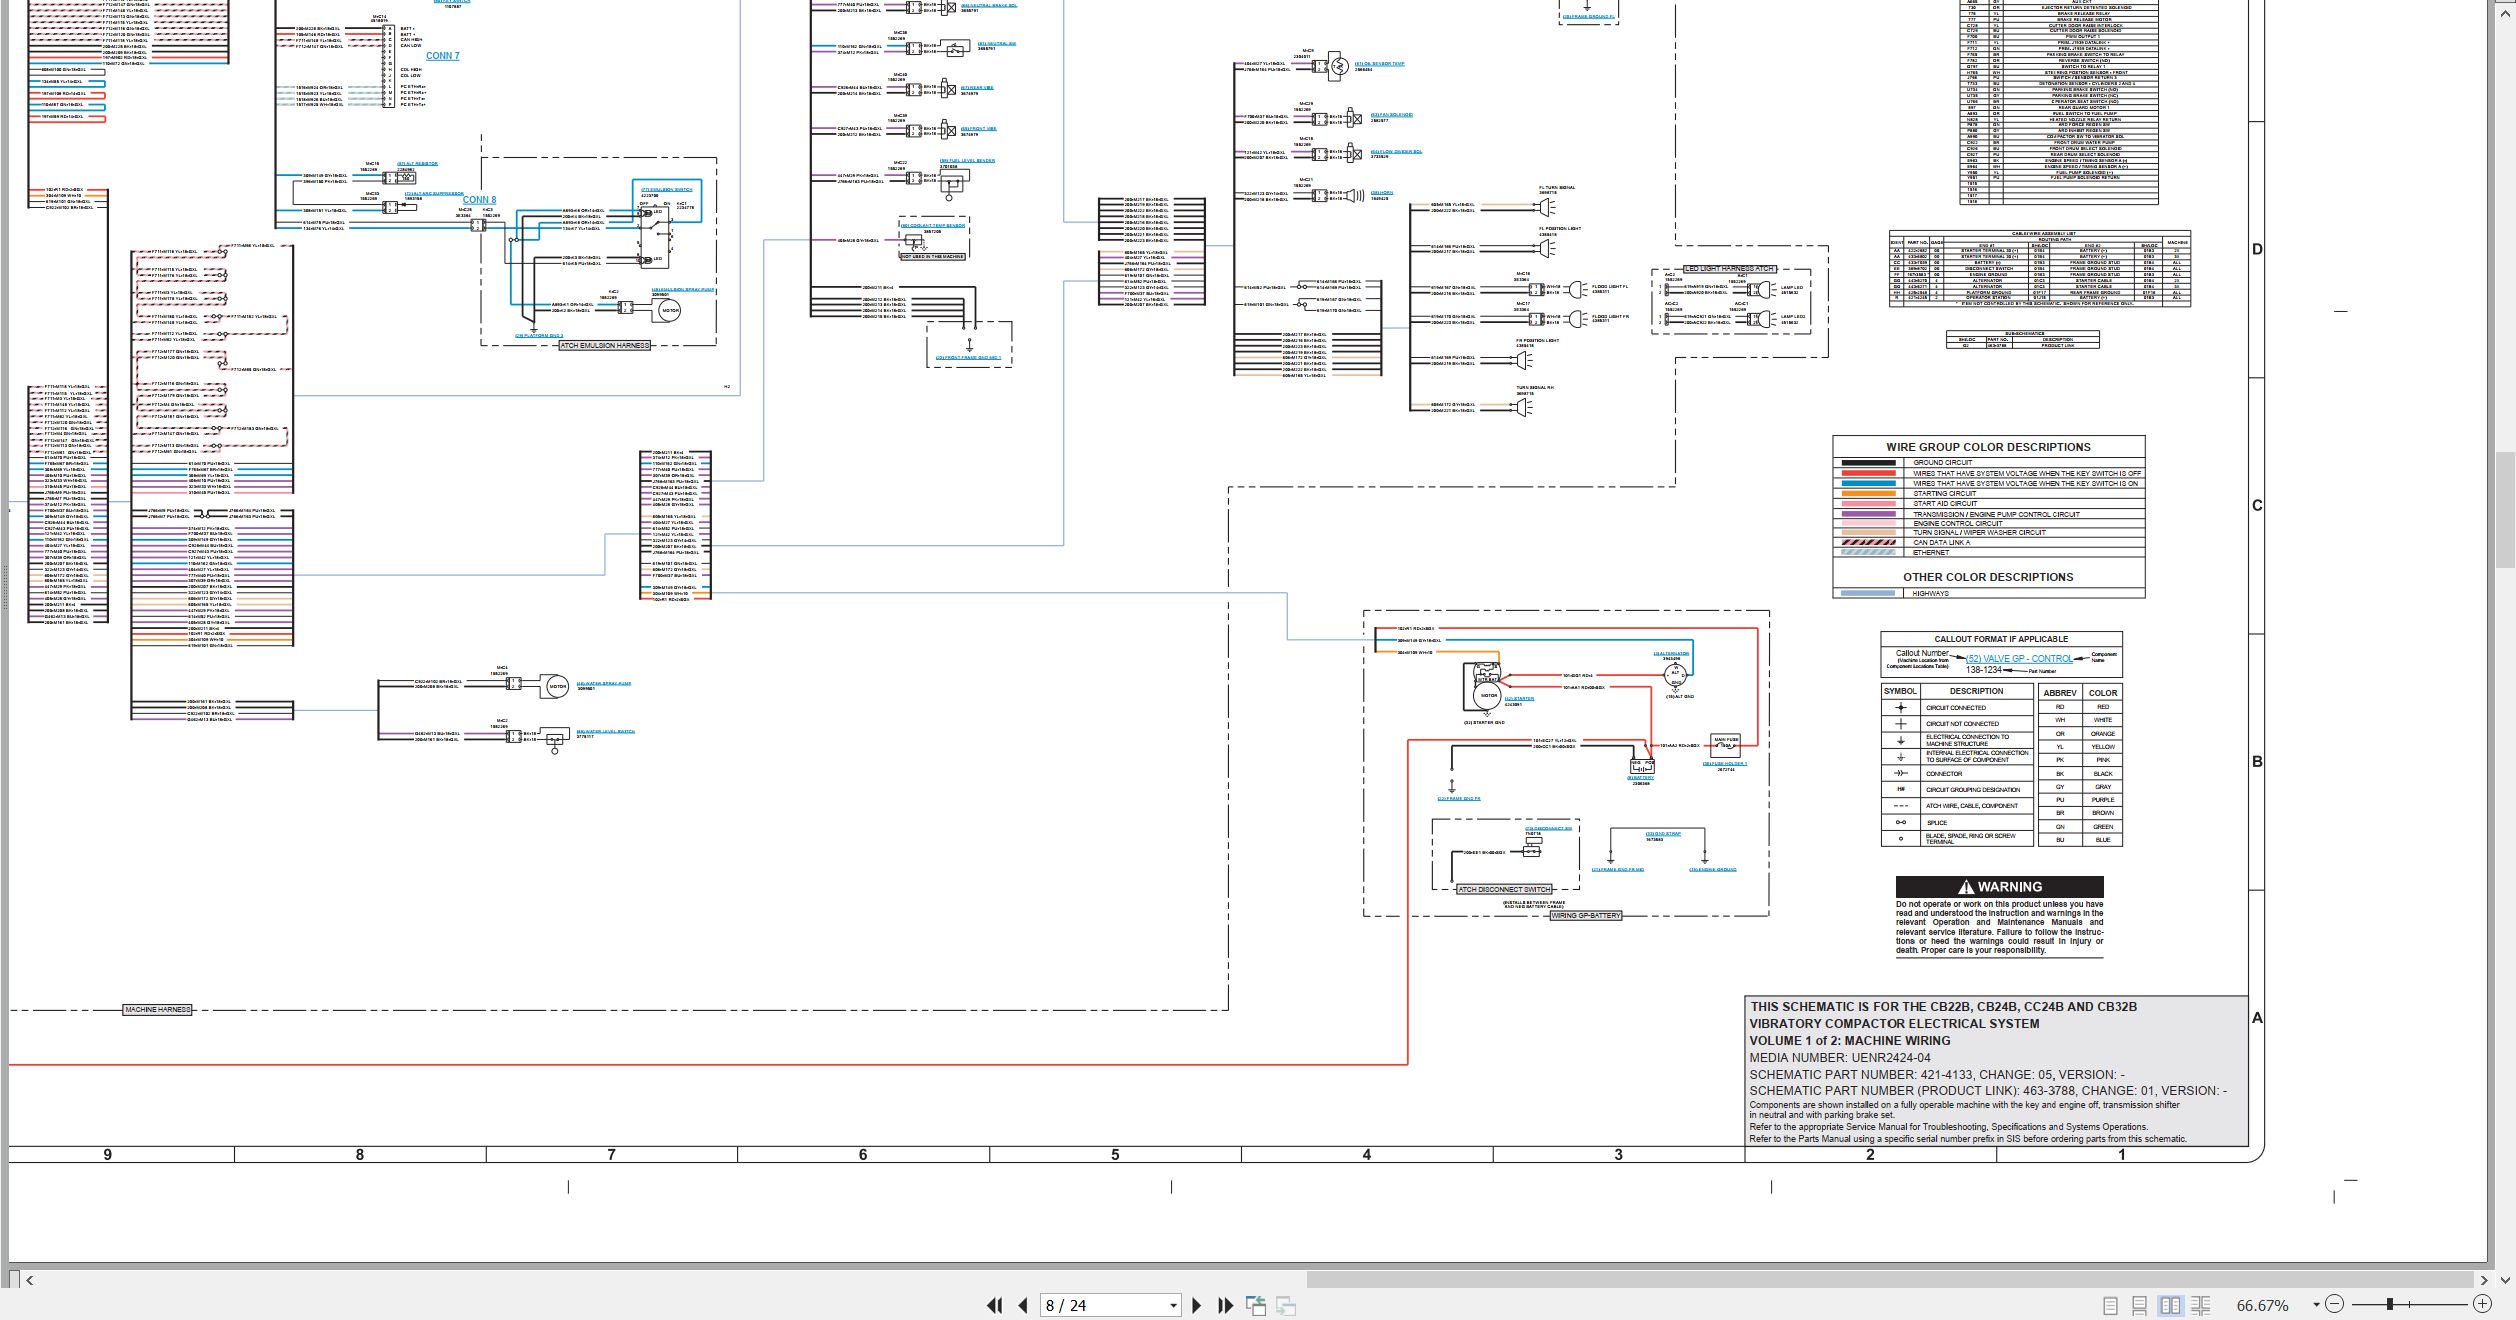This screenshot has width=2516, height=1320.
Task: Zoom out with the minus icon
Action: pyautogui.click(x=2334, y=1304)
